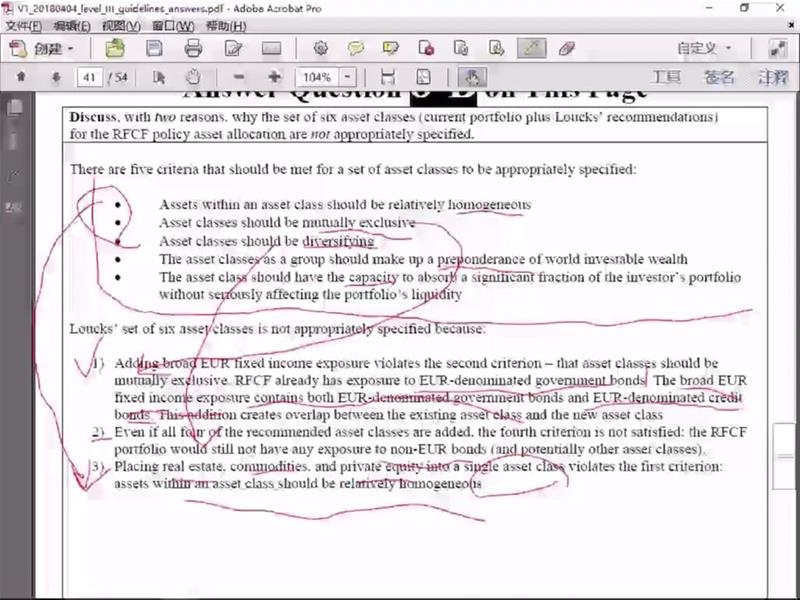
Task: Add a sticky note comment
Action: (x=356, y=48)
